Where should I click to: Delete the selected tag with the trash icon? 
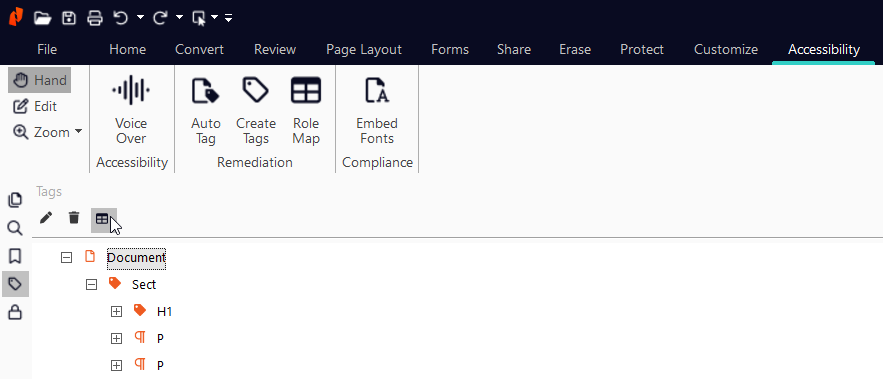pos(74,218)
